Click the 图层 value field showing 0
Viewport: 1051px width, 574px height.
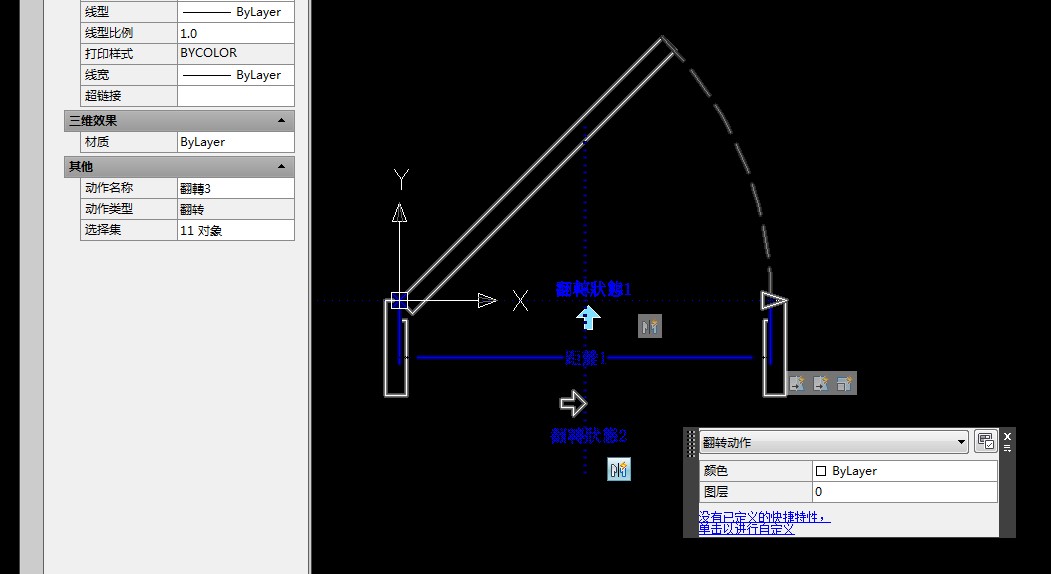pos(905,492)
